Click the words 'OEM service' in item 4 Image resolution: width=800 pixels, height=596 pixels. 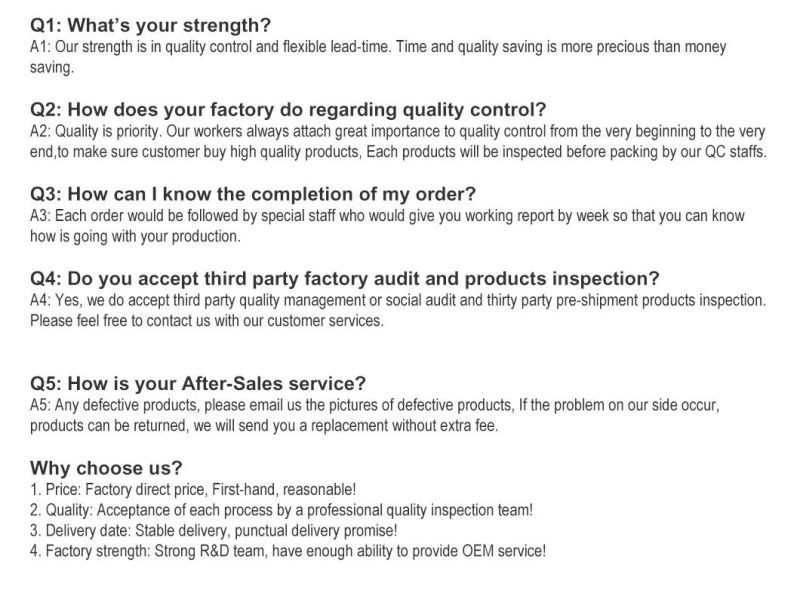502,551
